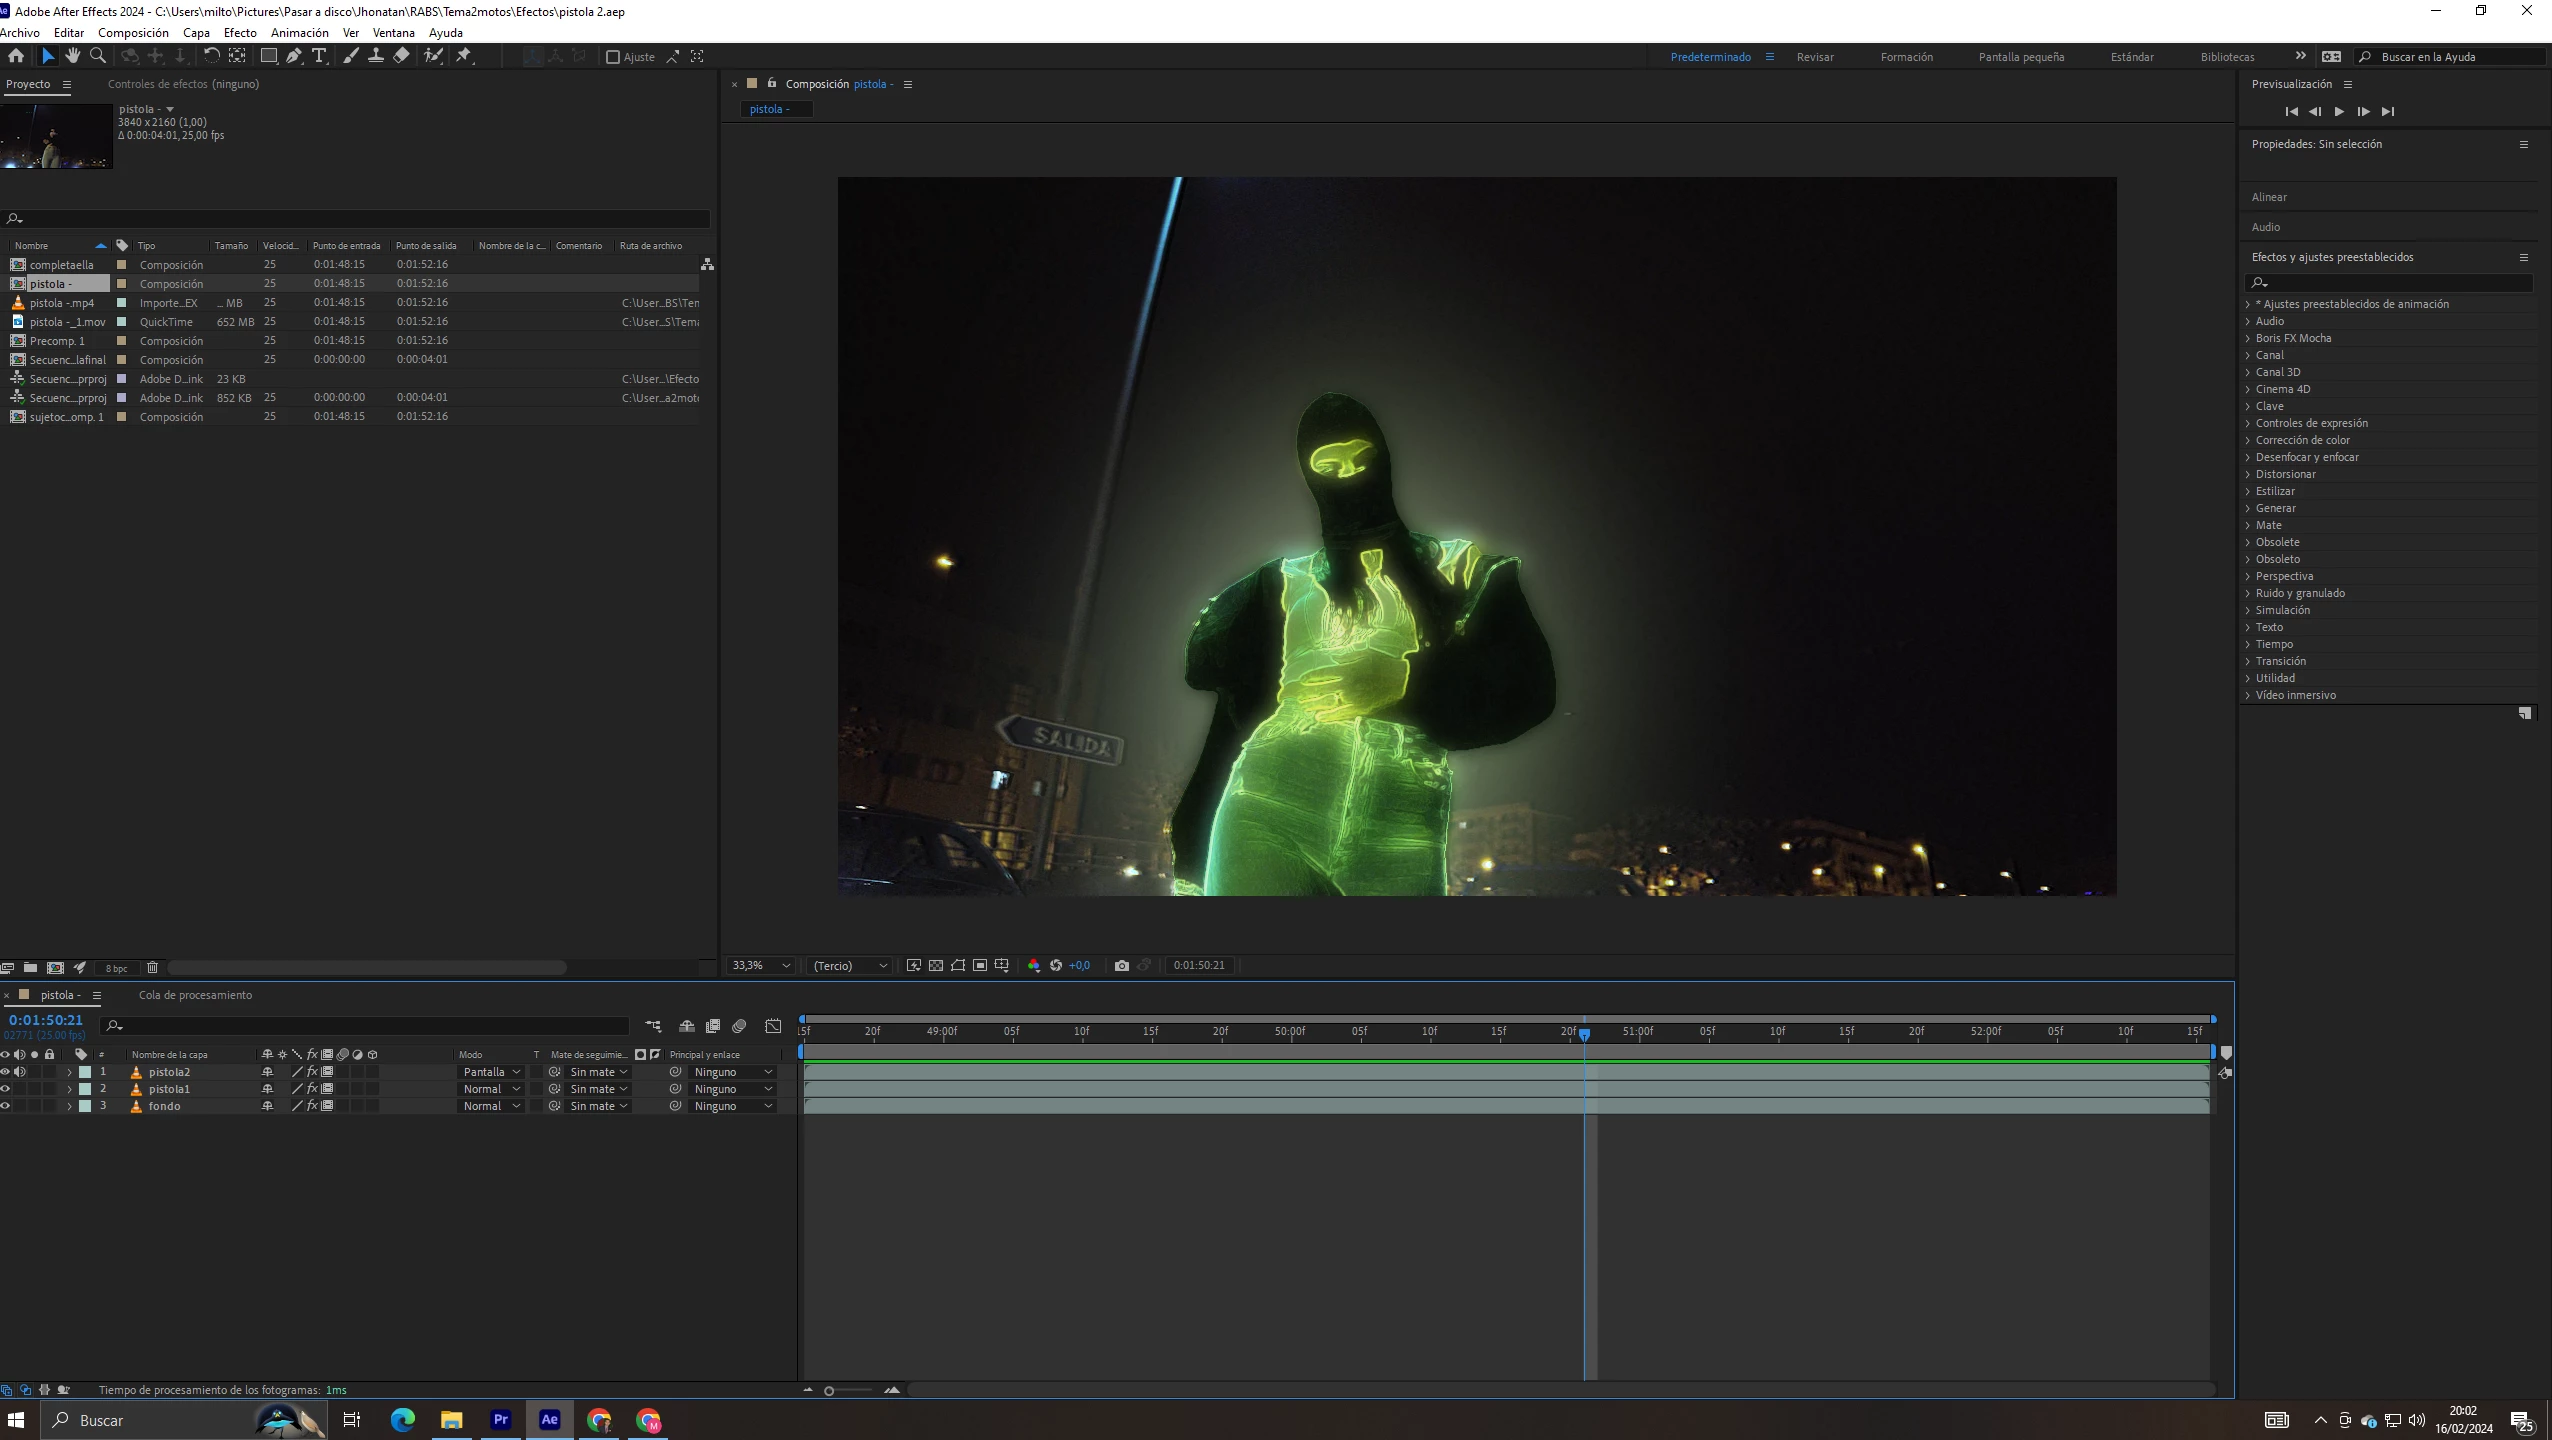Open Premiere Pro from the taskbar
The image size is (2552, 1440).
click(x=500, y=1420)
